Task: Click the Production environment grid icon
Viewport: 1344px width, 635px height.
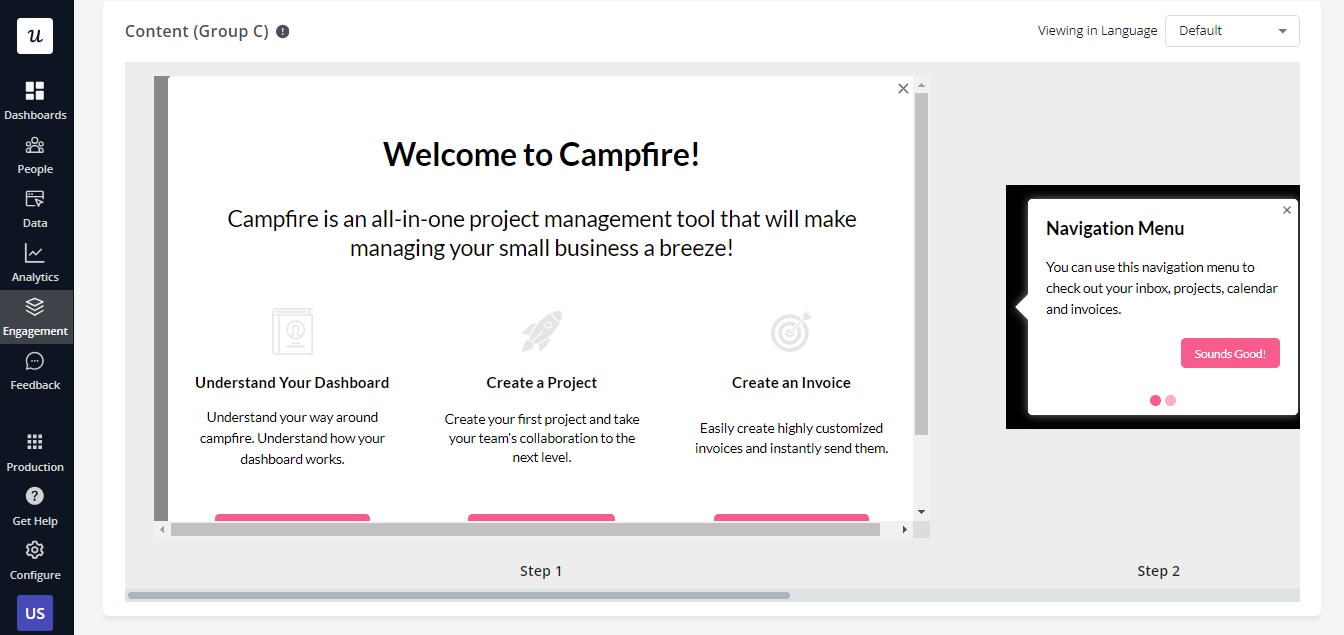Action: point(35,443)
